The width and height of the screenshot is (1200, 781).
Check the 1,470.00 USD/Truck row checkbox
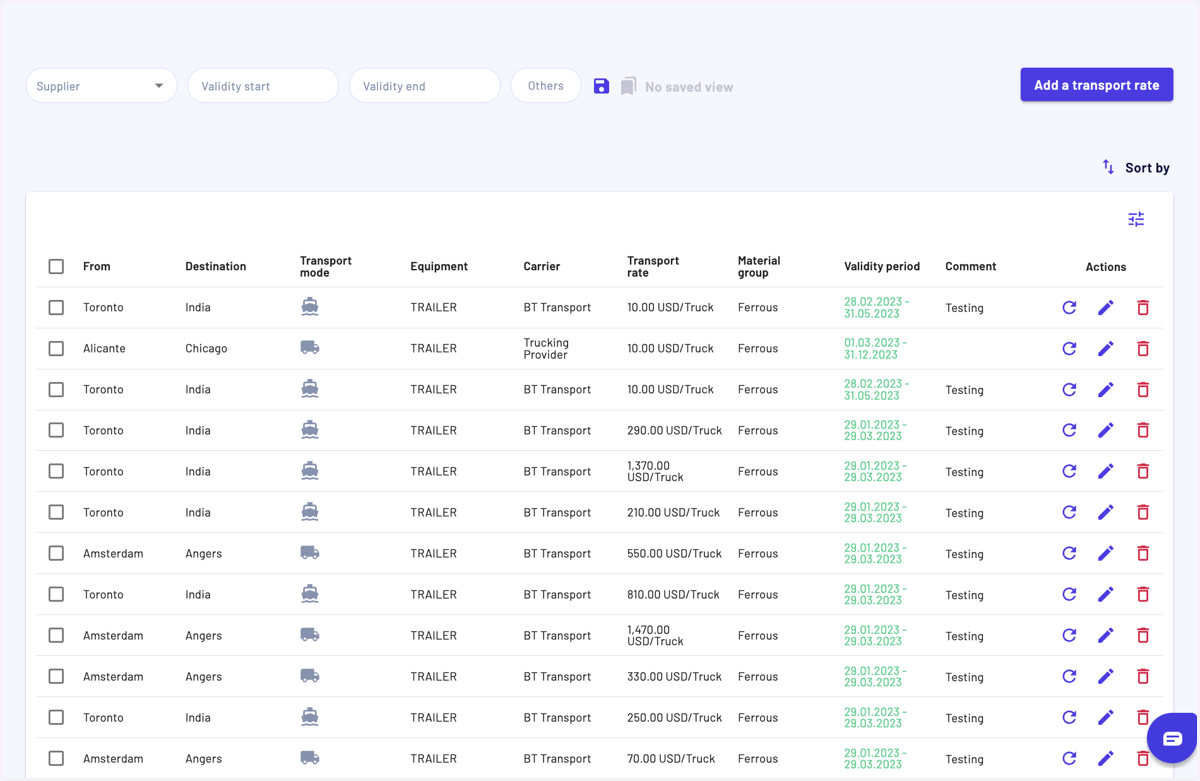tap(56, 635)
